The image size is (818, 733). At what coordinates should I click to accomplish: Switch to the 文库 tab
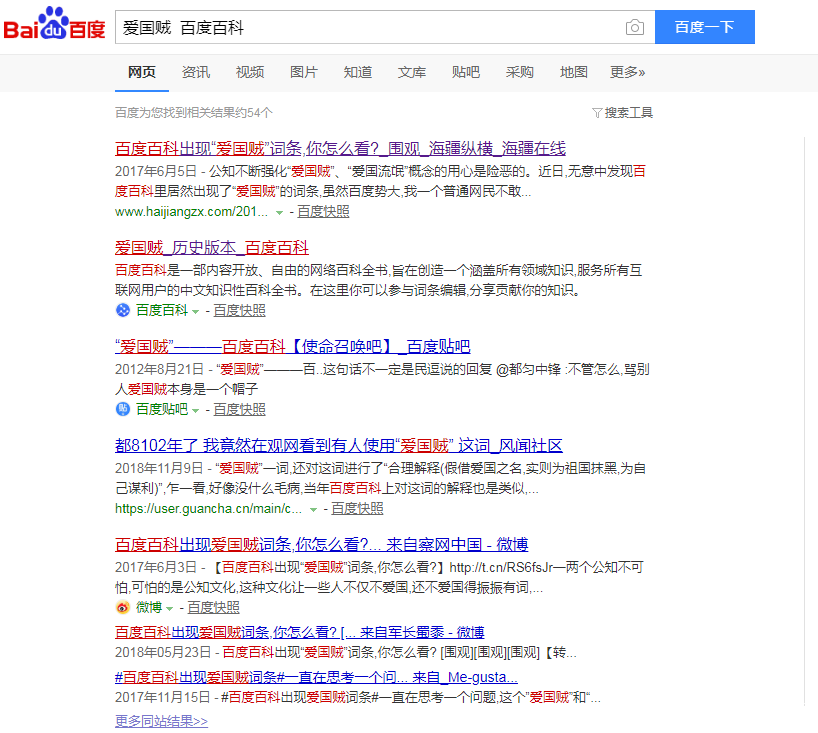412,72
